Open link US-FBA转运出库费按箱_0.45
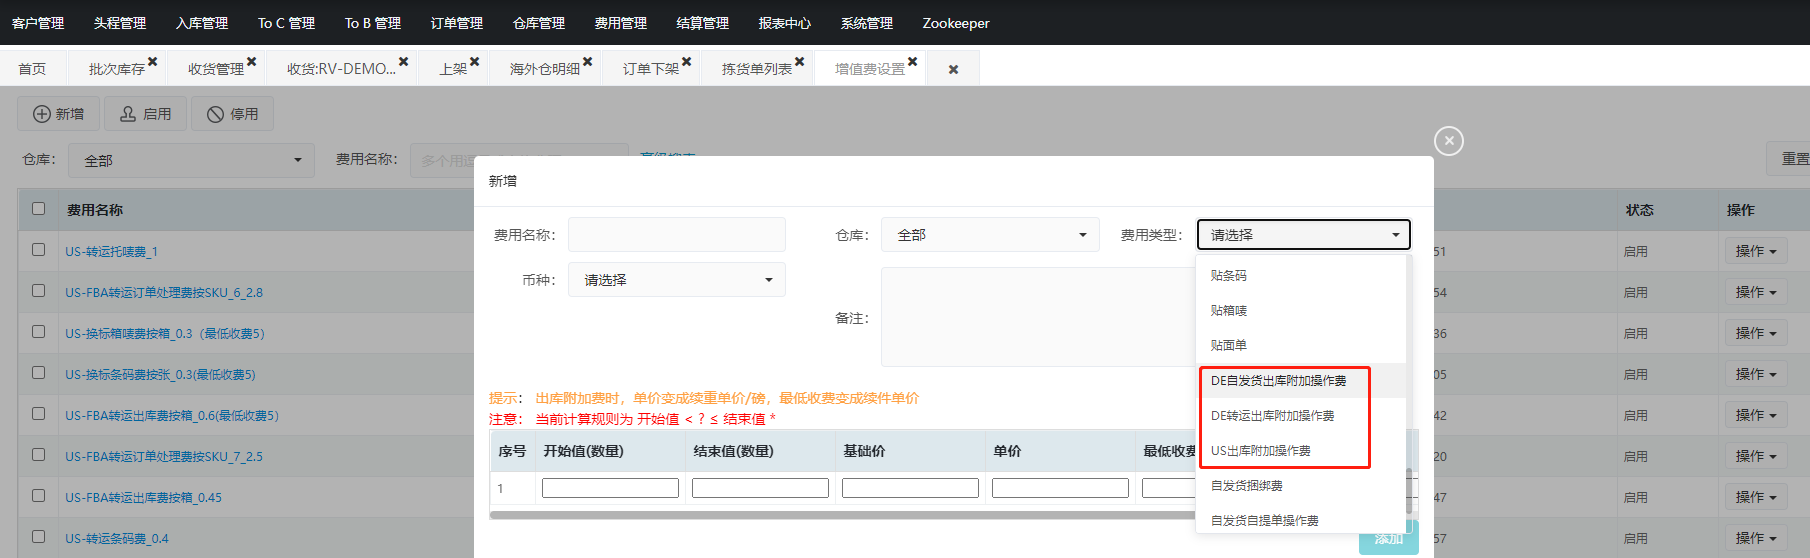The image size is (1810, 558). point(144,498)
